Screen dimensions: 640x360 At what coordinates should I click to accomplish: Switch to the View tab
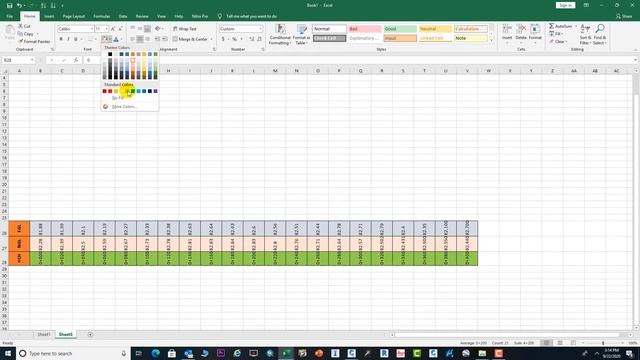pyautogui.click(x=161, y=16)
